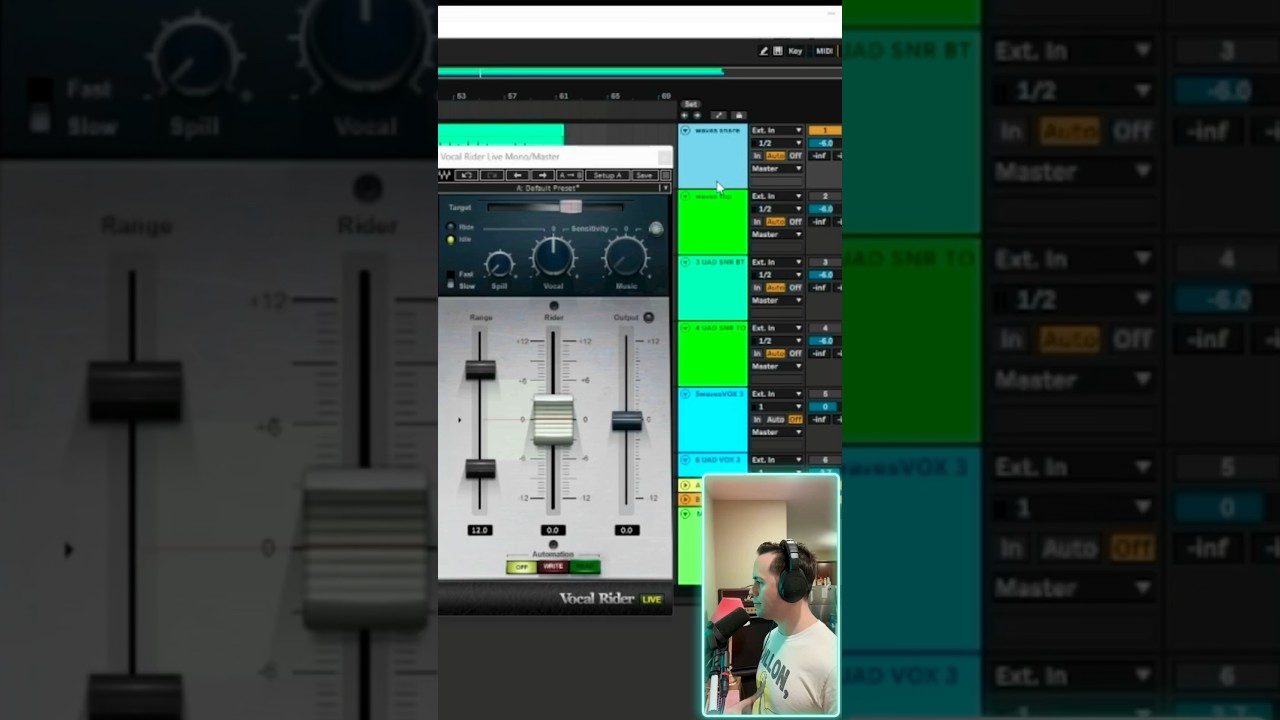Click the Rider fader cap
This screenshot has width=1280, height=720.
[553, 420]
